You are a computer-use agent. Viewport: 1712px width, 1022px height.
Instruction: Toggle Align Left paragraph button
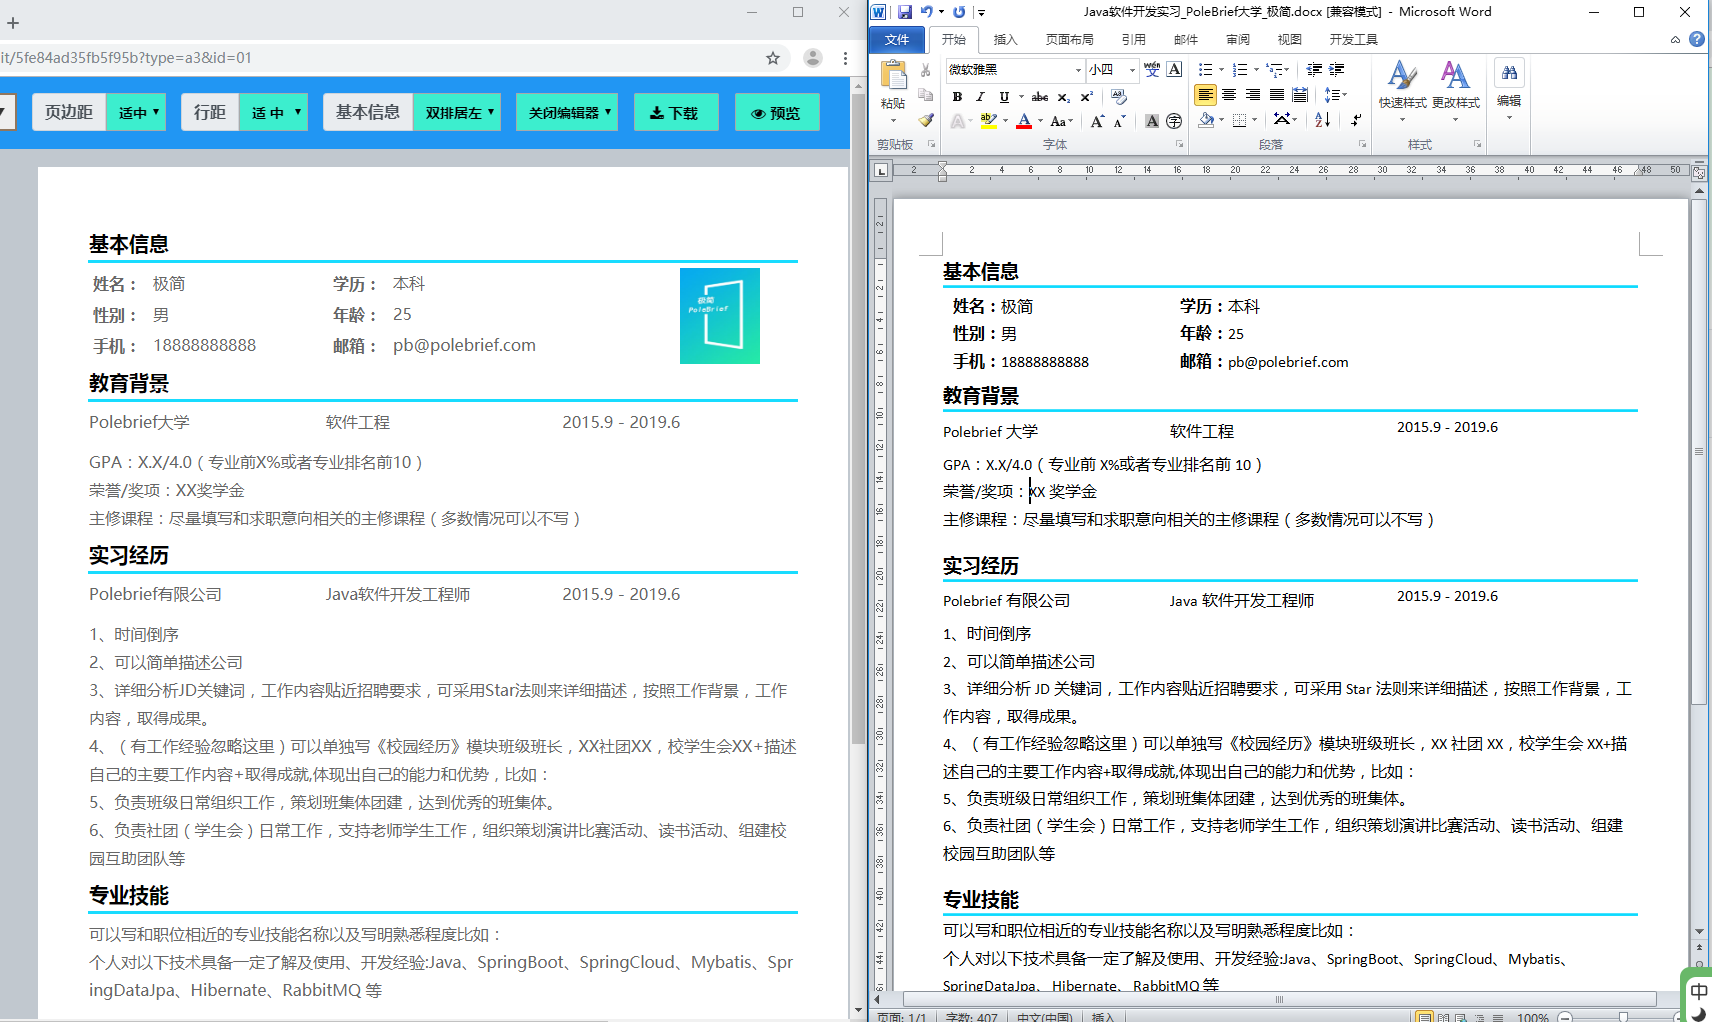(1205, 94)
